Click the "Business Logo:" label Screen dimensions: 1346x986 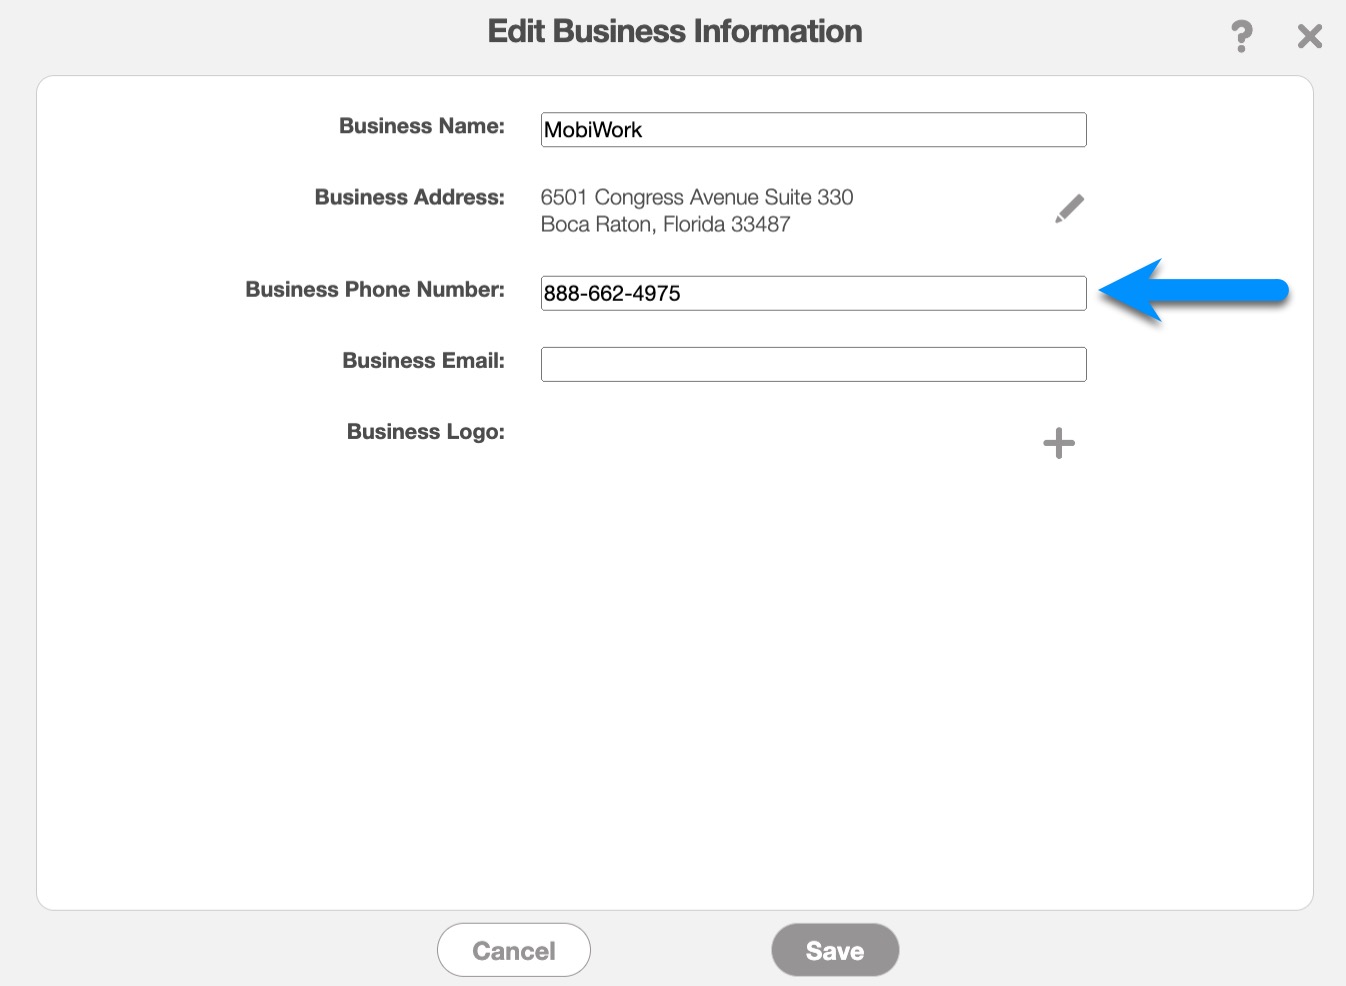pyautogui.click(x=425, y=431)
